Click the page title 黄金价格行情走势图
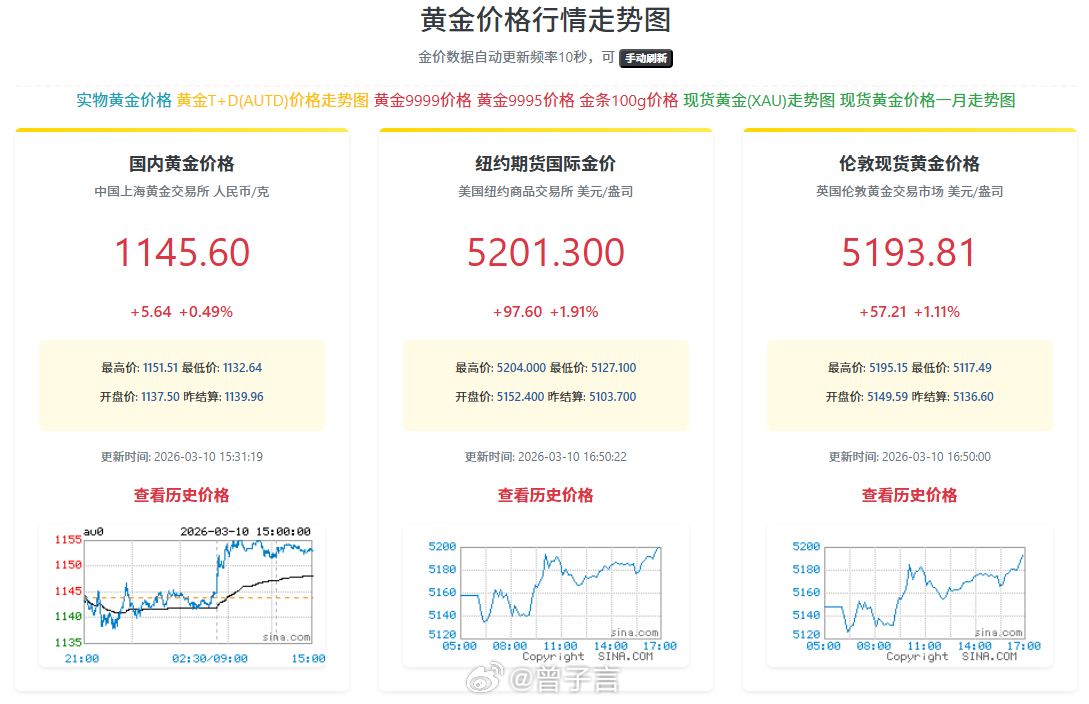Viewport: 1089px width, 704px height. click(544, 22)
